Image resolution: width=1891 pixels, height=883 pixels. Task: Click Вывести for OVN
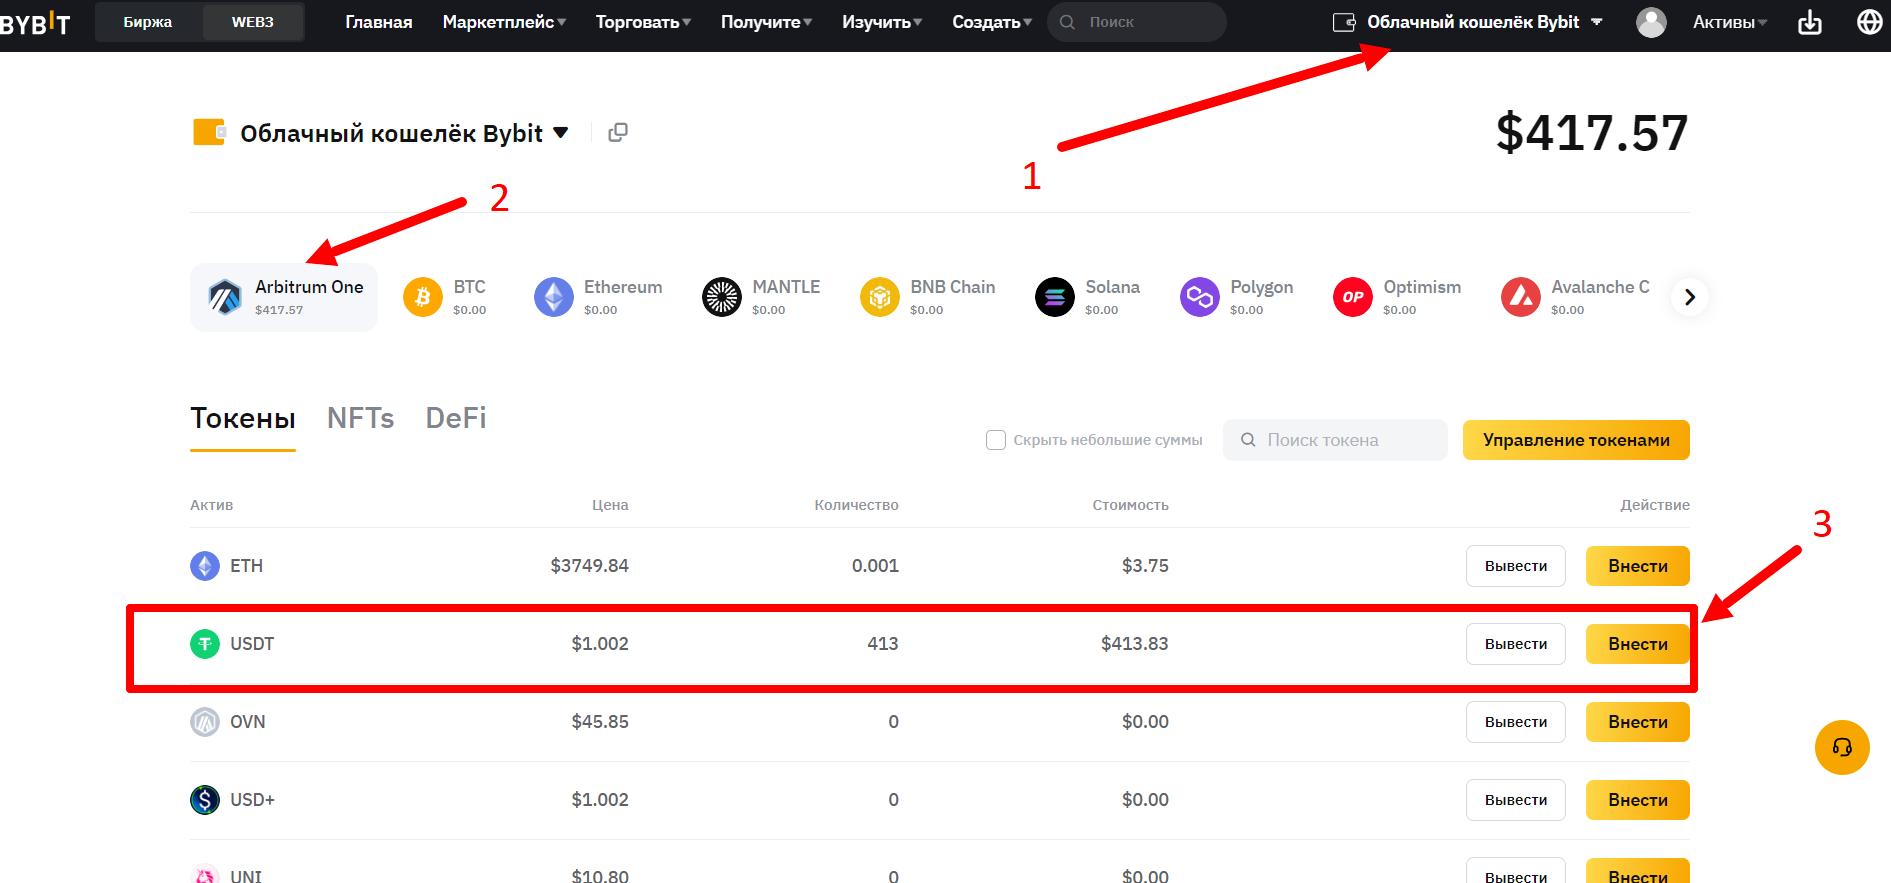click(1516, 722)
